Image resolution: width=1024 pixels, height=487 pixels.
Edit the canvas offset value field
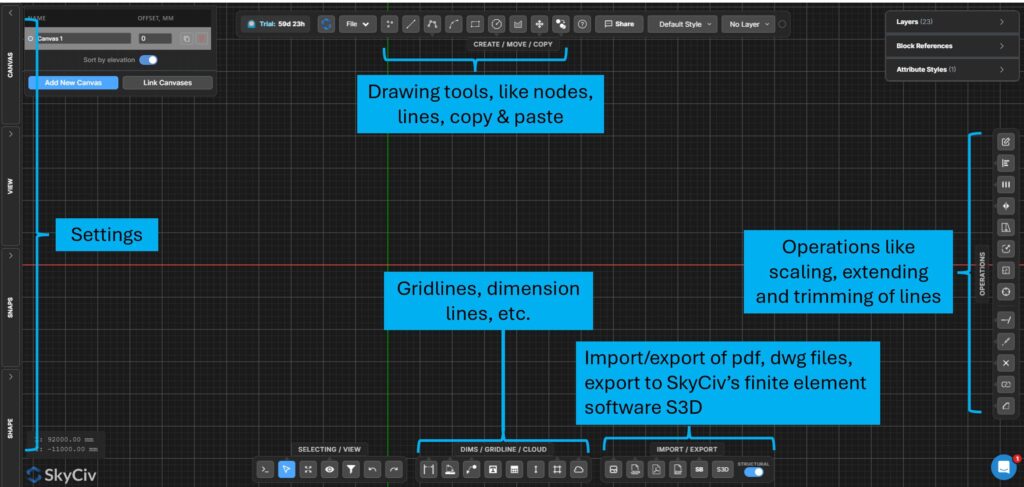155,39
